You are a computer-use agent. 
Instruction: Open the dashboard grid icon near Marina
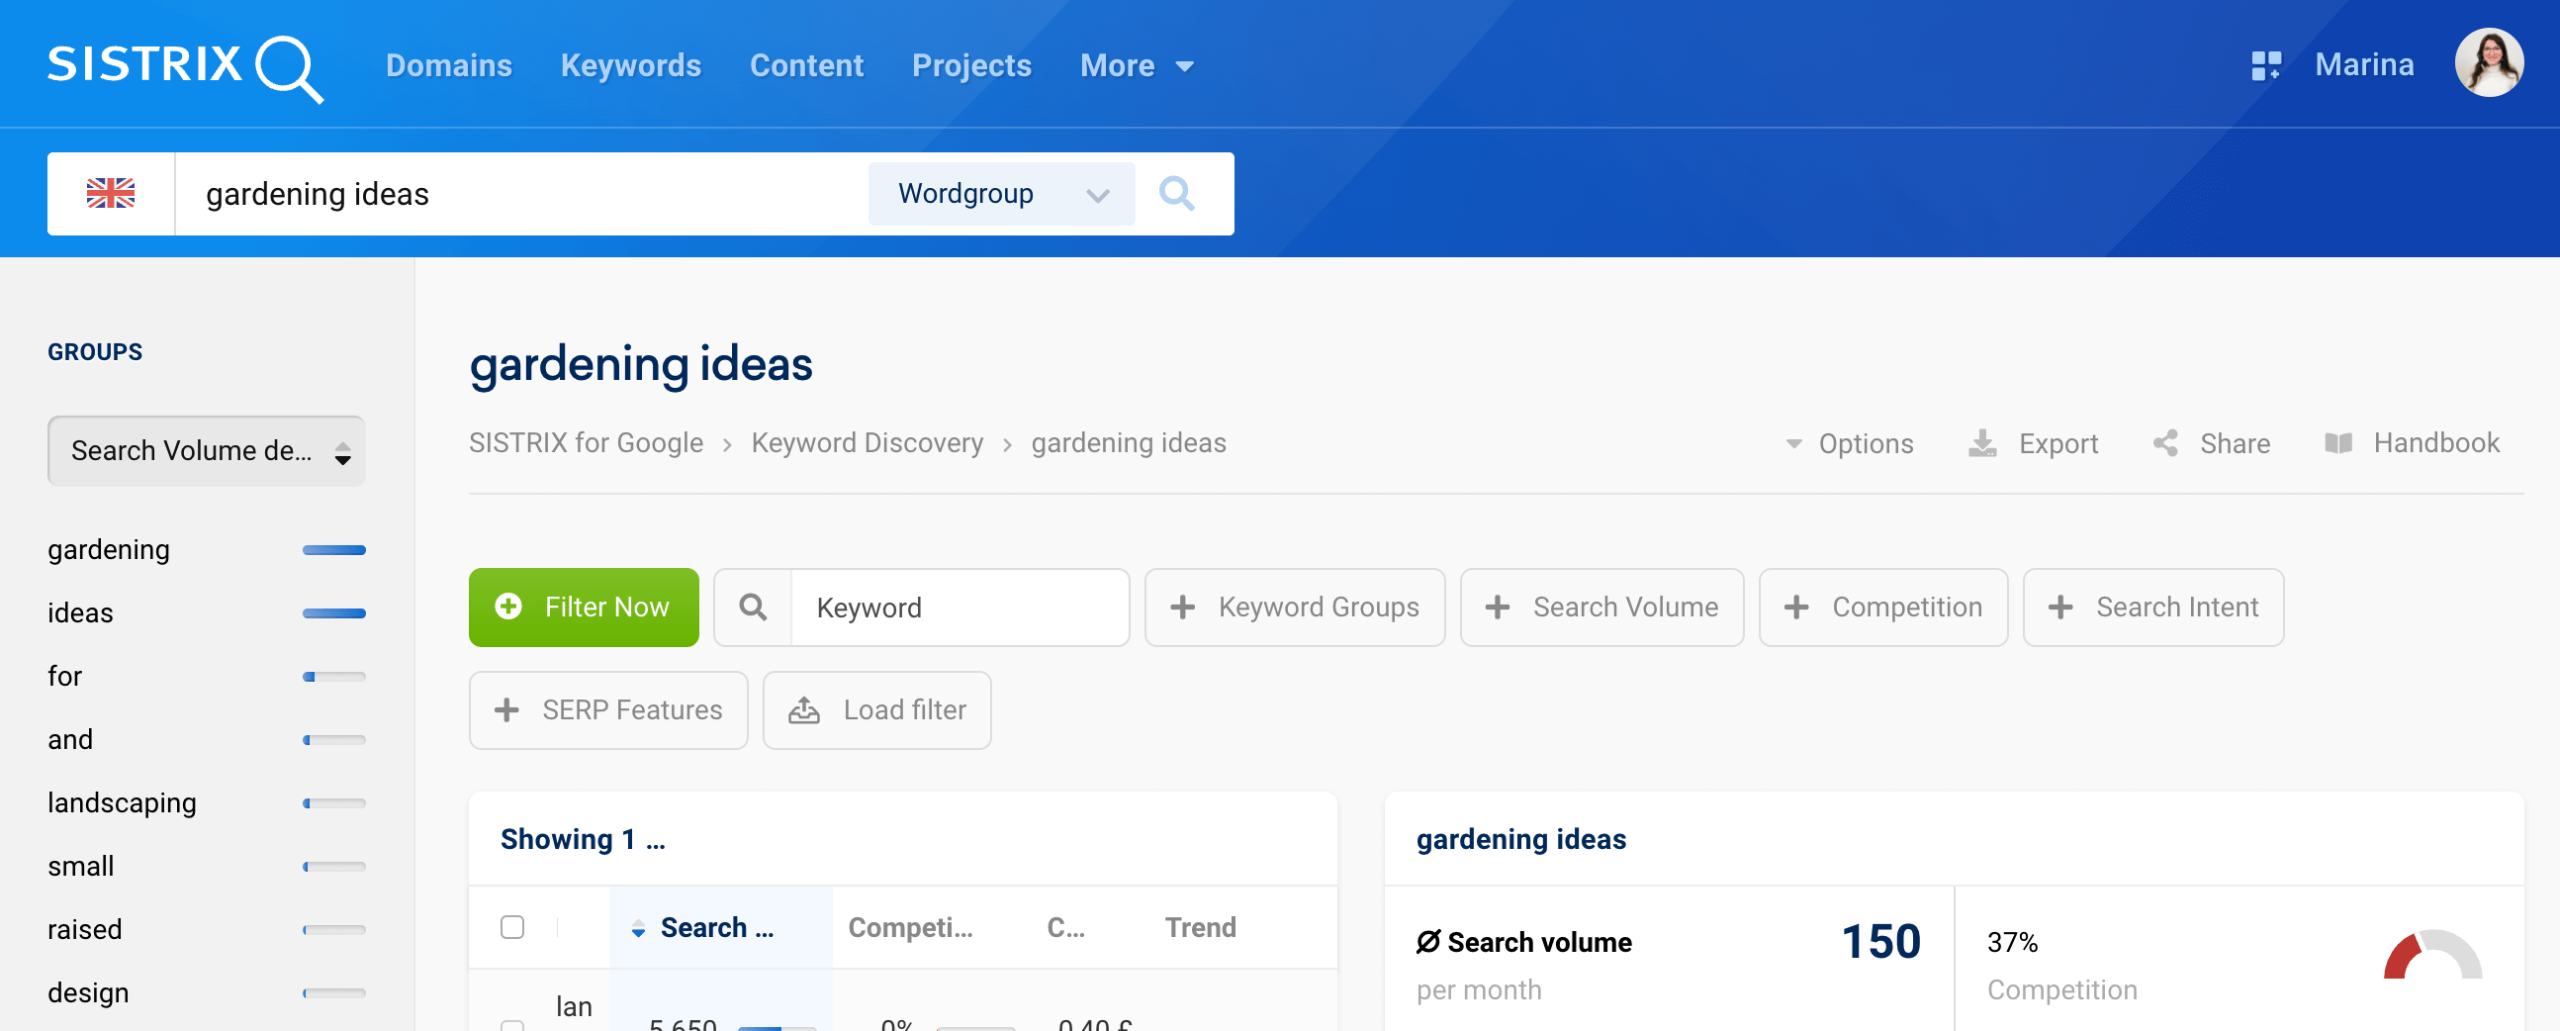2266,66
